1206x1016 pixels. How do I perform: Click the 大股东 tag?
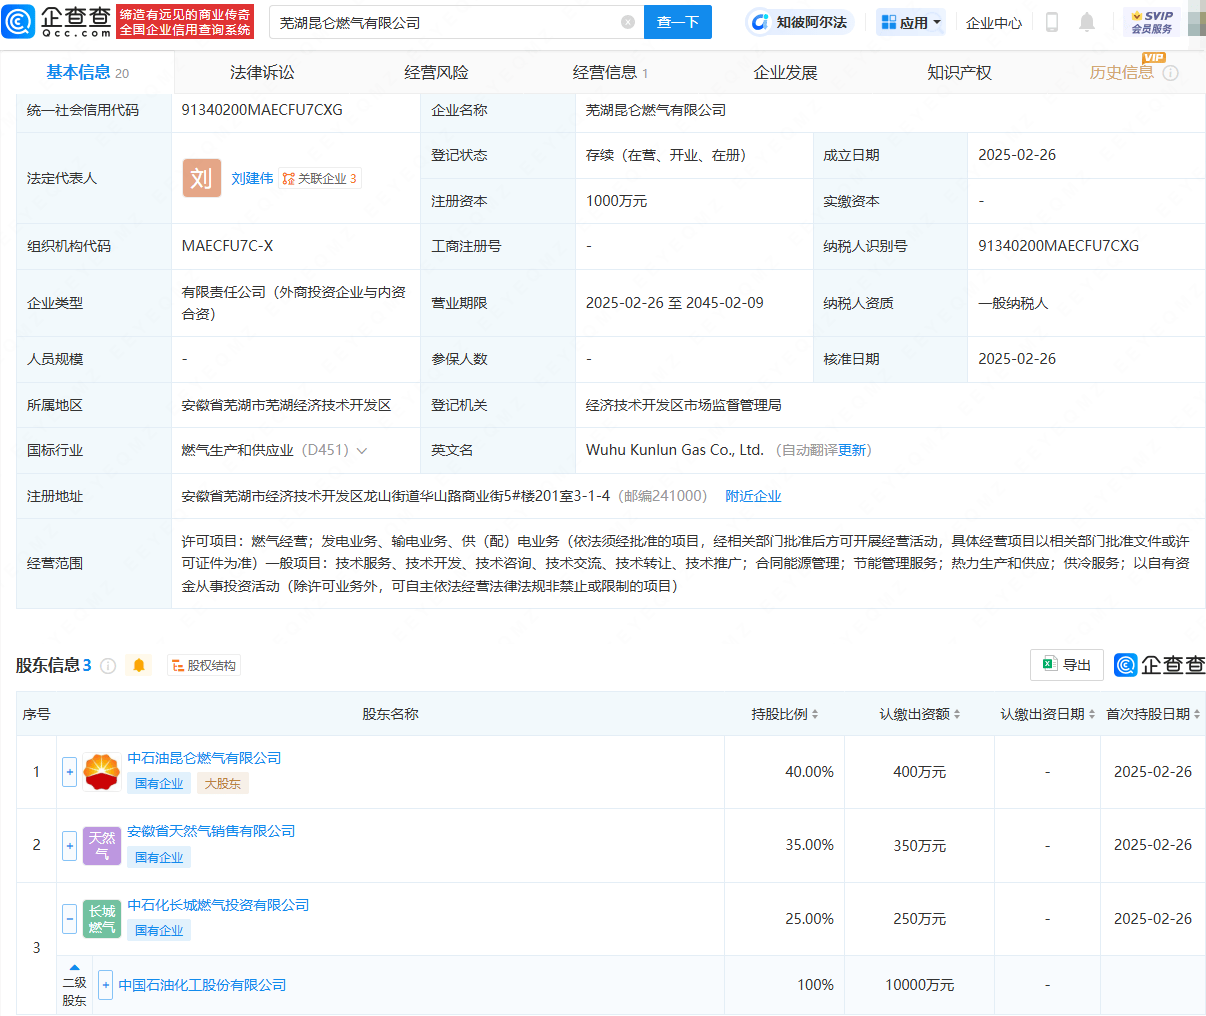click(223, 784)
